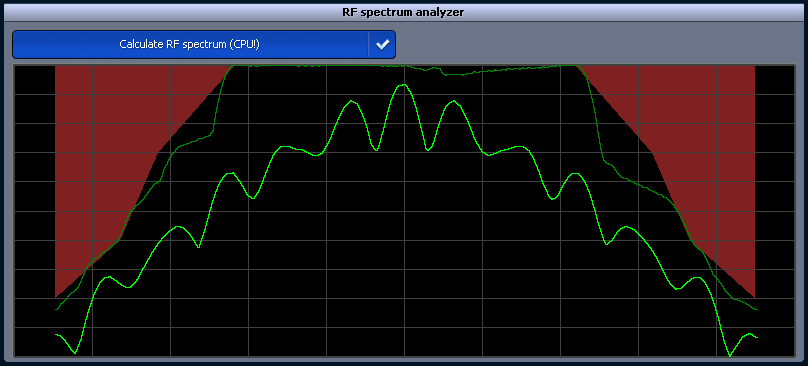Image resolution: width=808 pixels, height=366 pixels.
Task: Click the checkmark on Calculate RF spectrum
Action: tap(382, 45)
